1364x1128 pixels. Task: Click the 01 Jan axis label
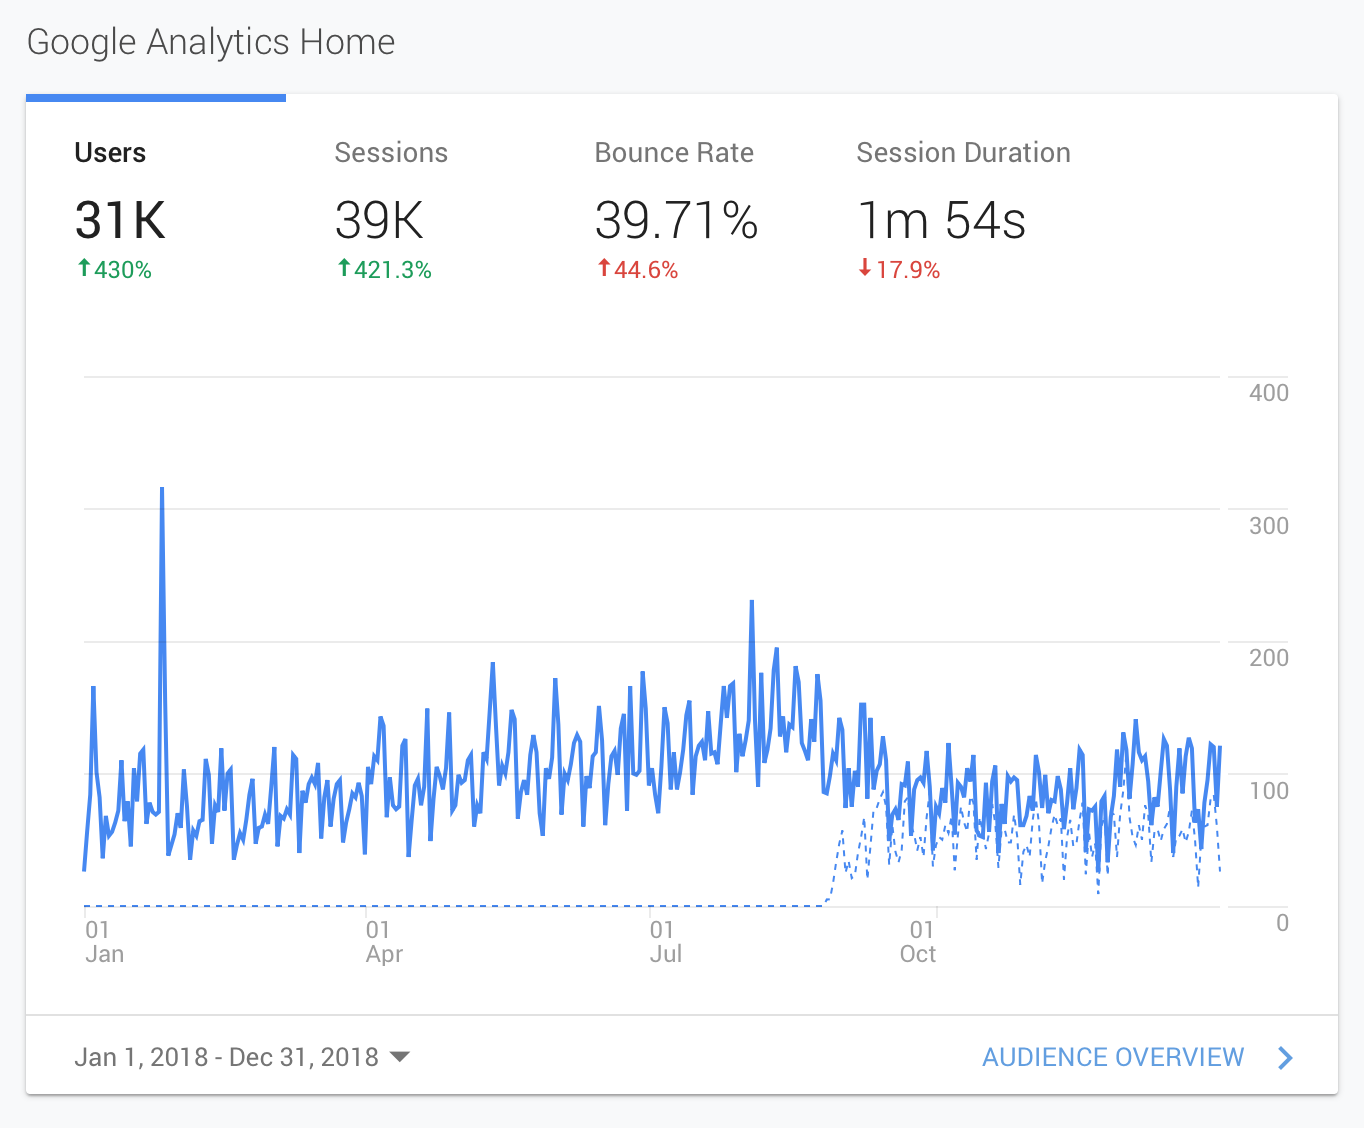[104, 942]
